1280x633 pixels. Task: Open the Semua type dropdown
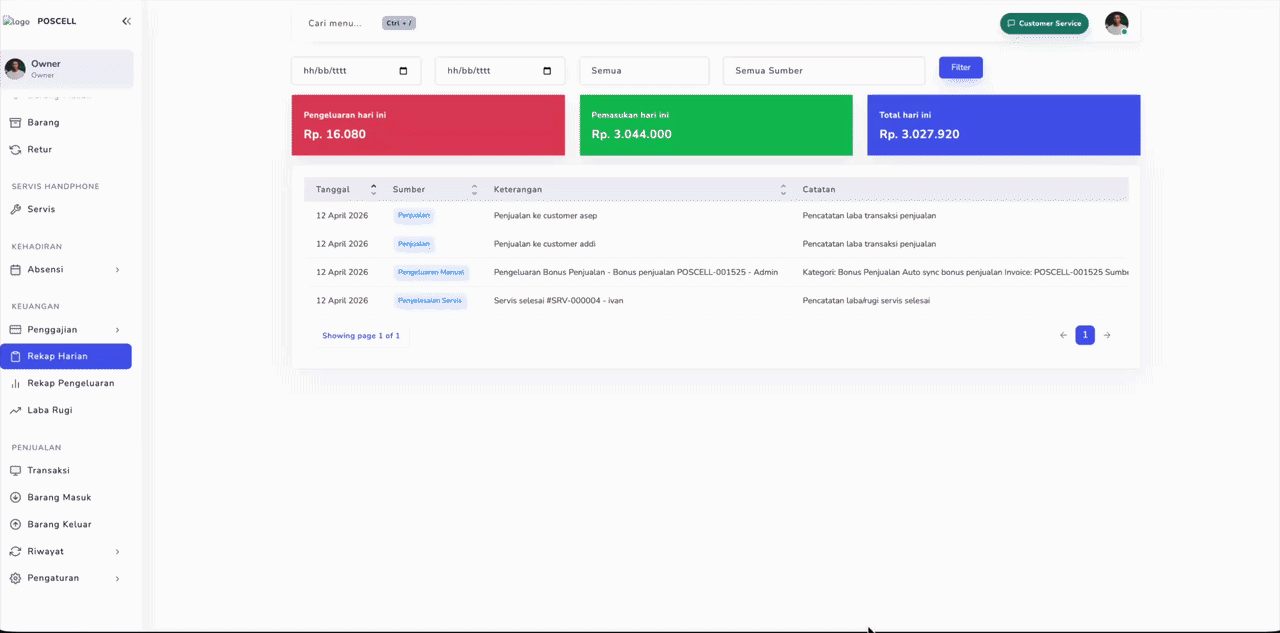[644, 71]
